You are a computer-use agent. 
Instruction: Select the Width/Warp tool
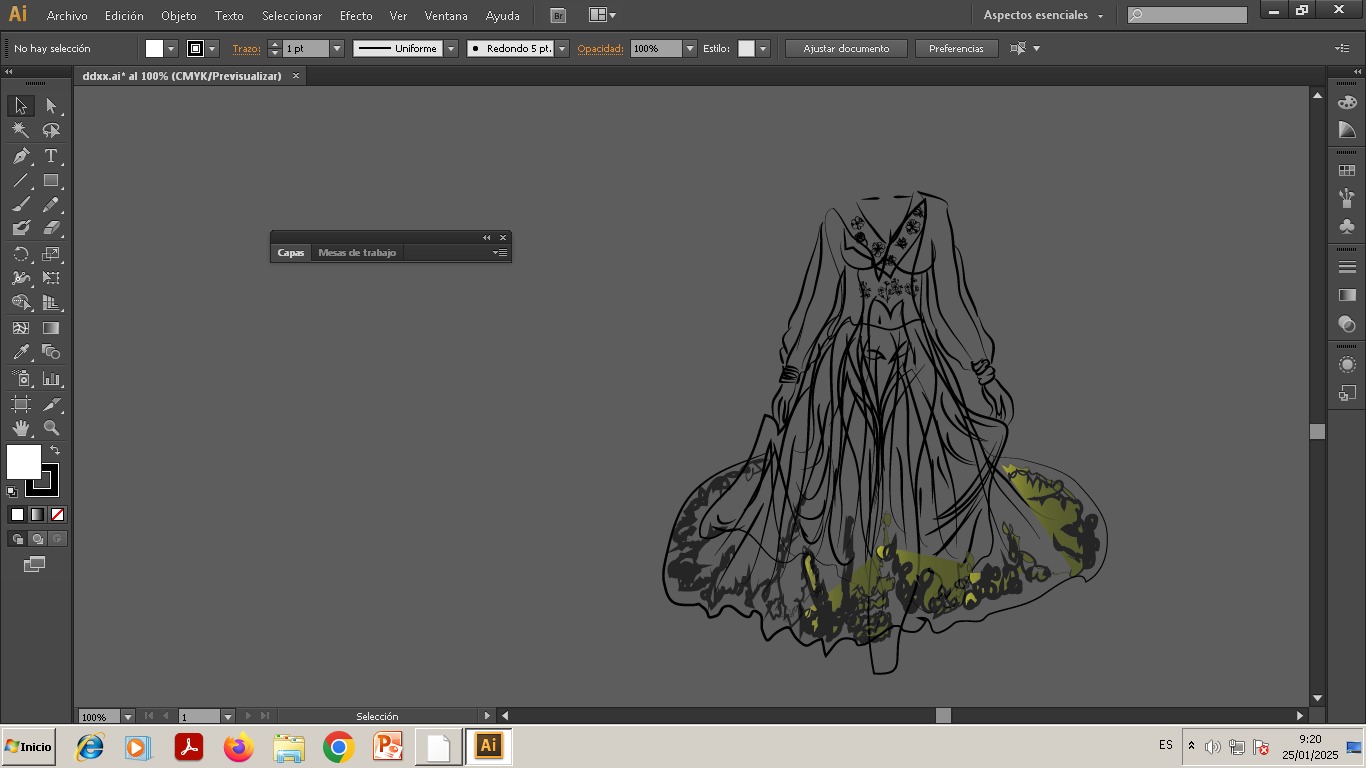click(20, 278)
